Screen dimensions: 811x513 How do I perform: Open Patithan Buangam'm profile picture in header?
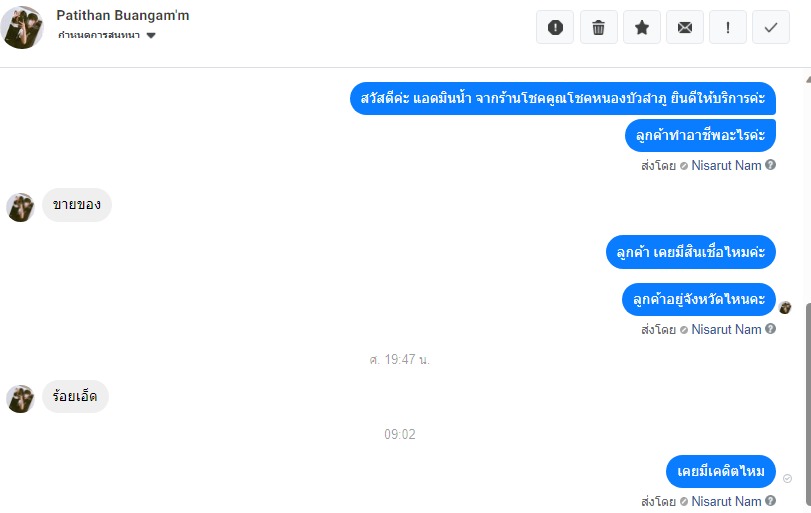click(x=22, y=27)
